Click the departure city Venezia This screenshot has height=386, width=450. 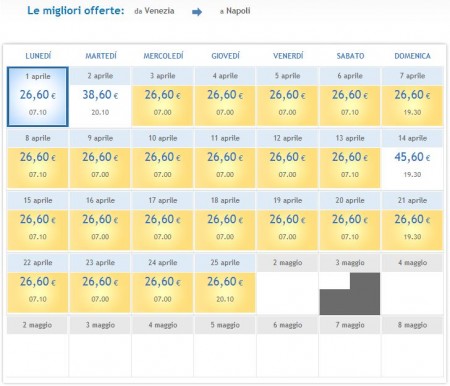(x=159, y=11)
